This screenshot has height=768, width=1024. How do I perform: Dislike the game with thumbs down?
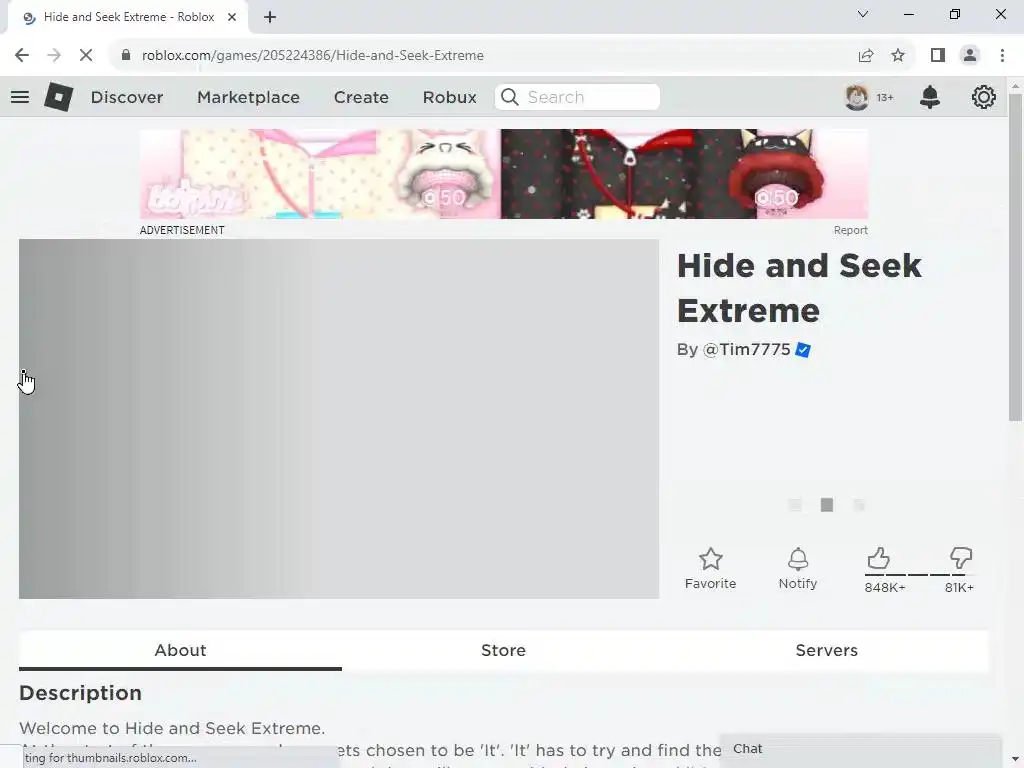tap(961, 559)
